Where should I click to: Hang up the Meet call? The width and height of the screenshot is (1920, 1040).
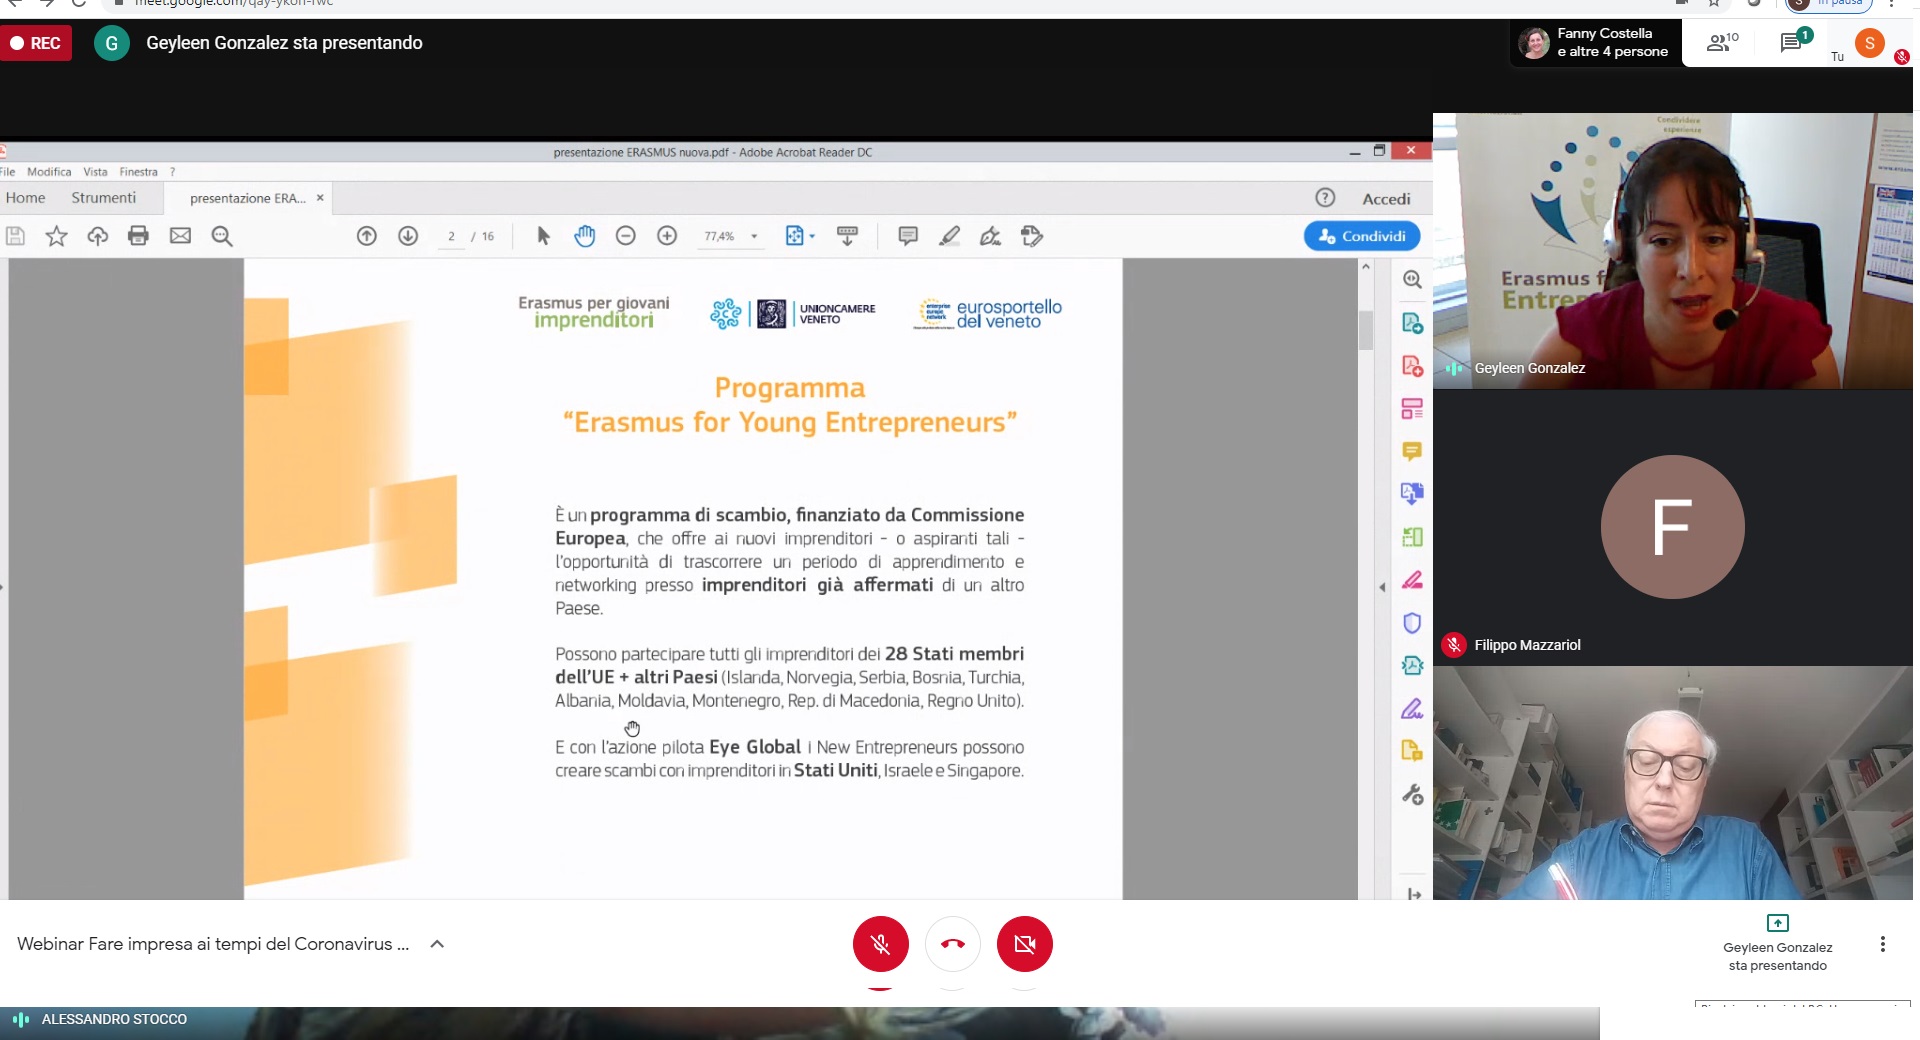point(953,944)
